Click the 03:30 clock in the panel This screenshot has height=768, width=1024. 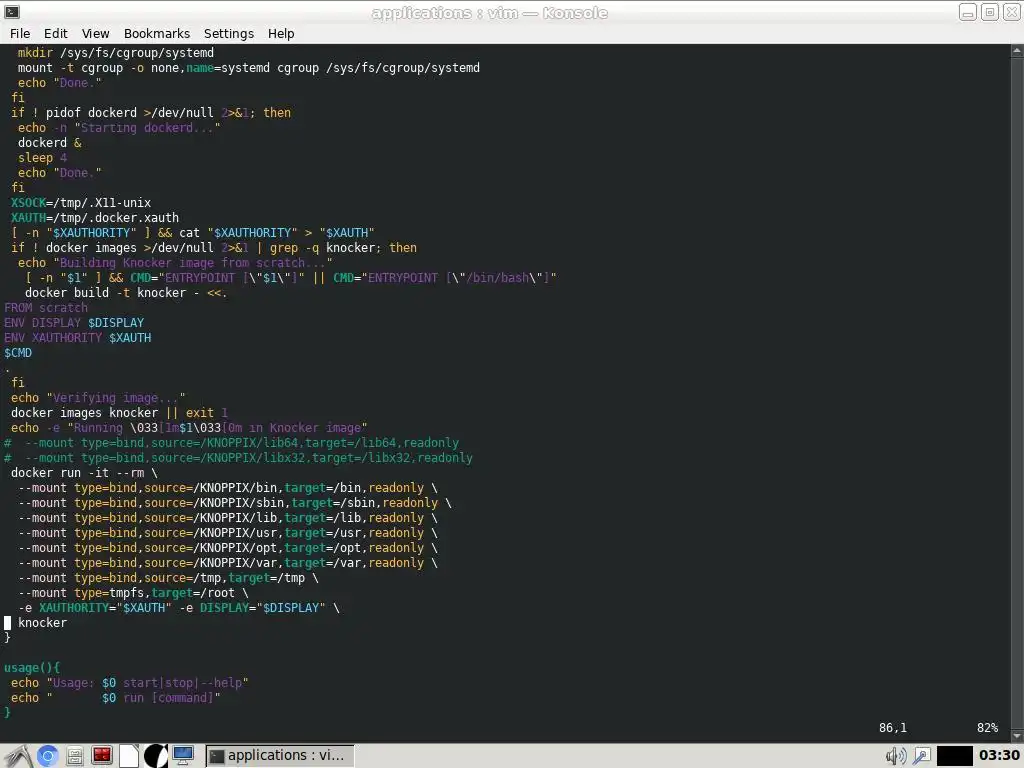[999, 756]
